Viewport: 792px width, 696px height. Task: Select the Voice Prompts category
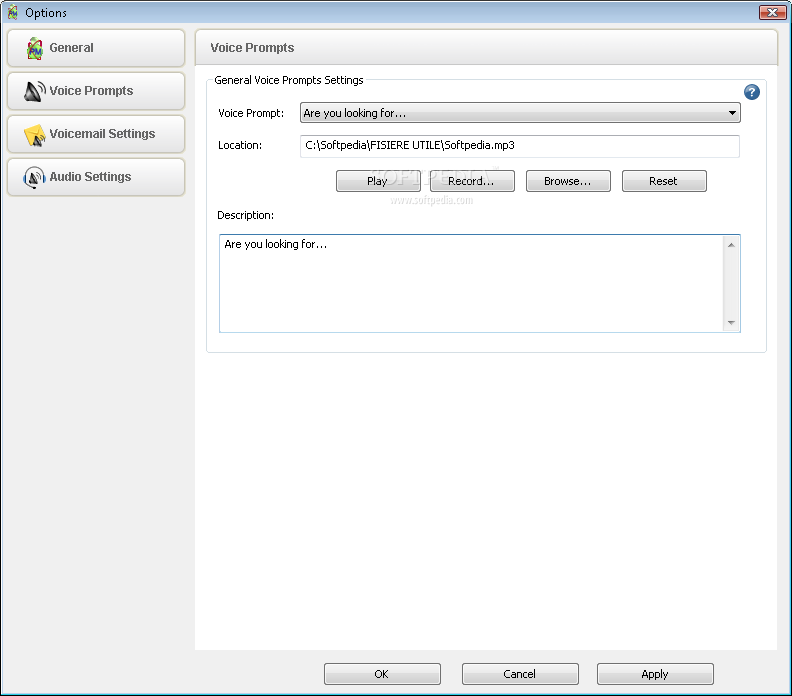(96, 91)
